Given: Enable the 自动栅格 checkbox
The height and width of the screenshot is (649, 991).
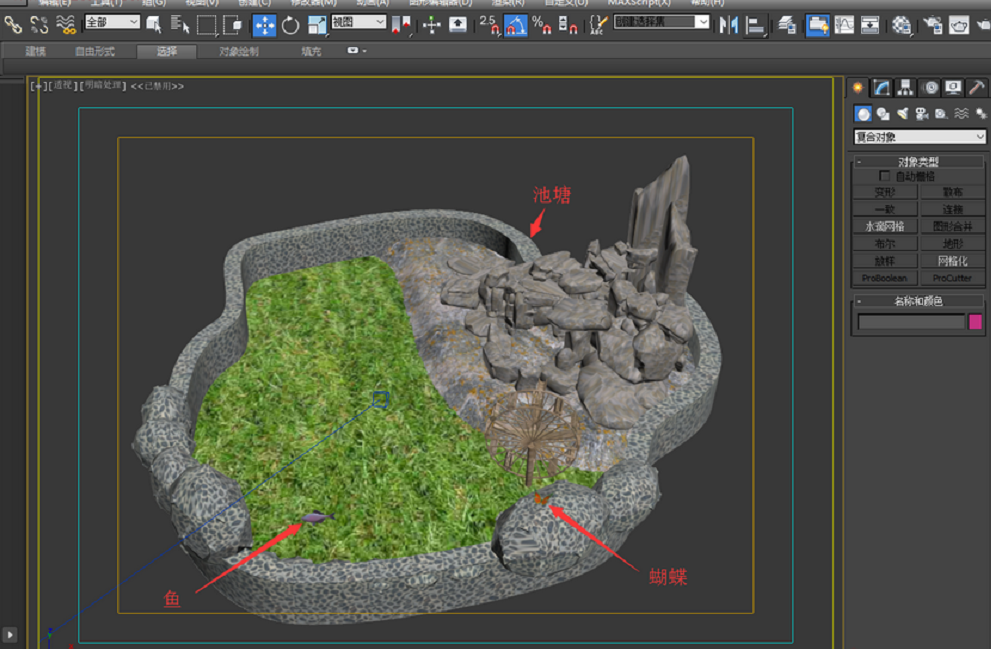Looking at the screenshot, I should pyautogui.click(x=884, y=176).
